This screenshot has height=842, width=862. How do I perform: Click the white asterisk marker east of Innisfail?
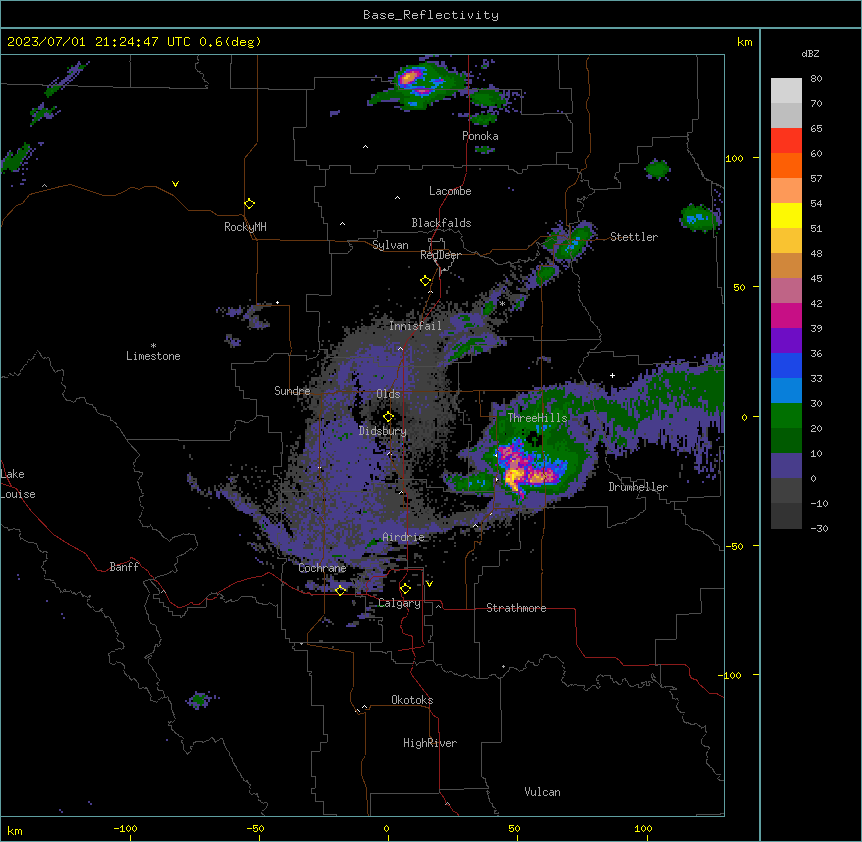(502, 303)
